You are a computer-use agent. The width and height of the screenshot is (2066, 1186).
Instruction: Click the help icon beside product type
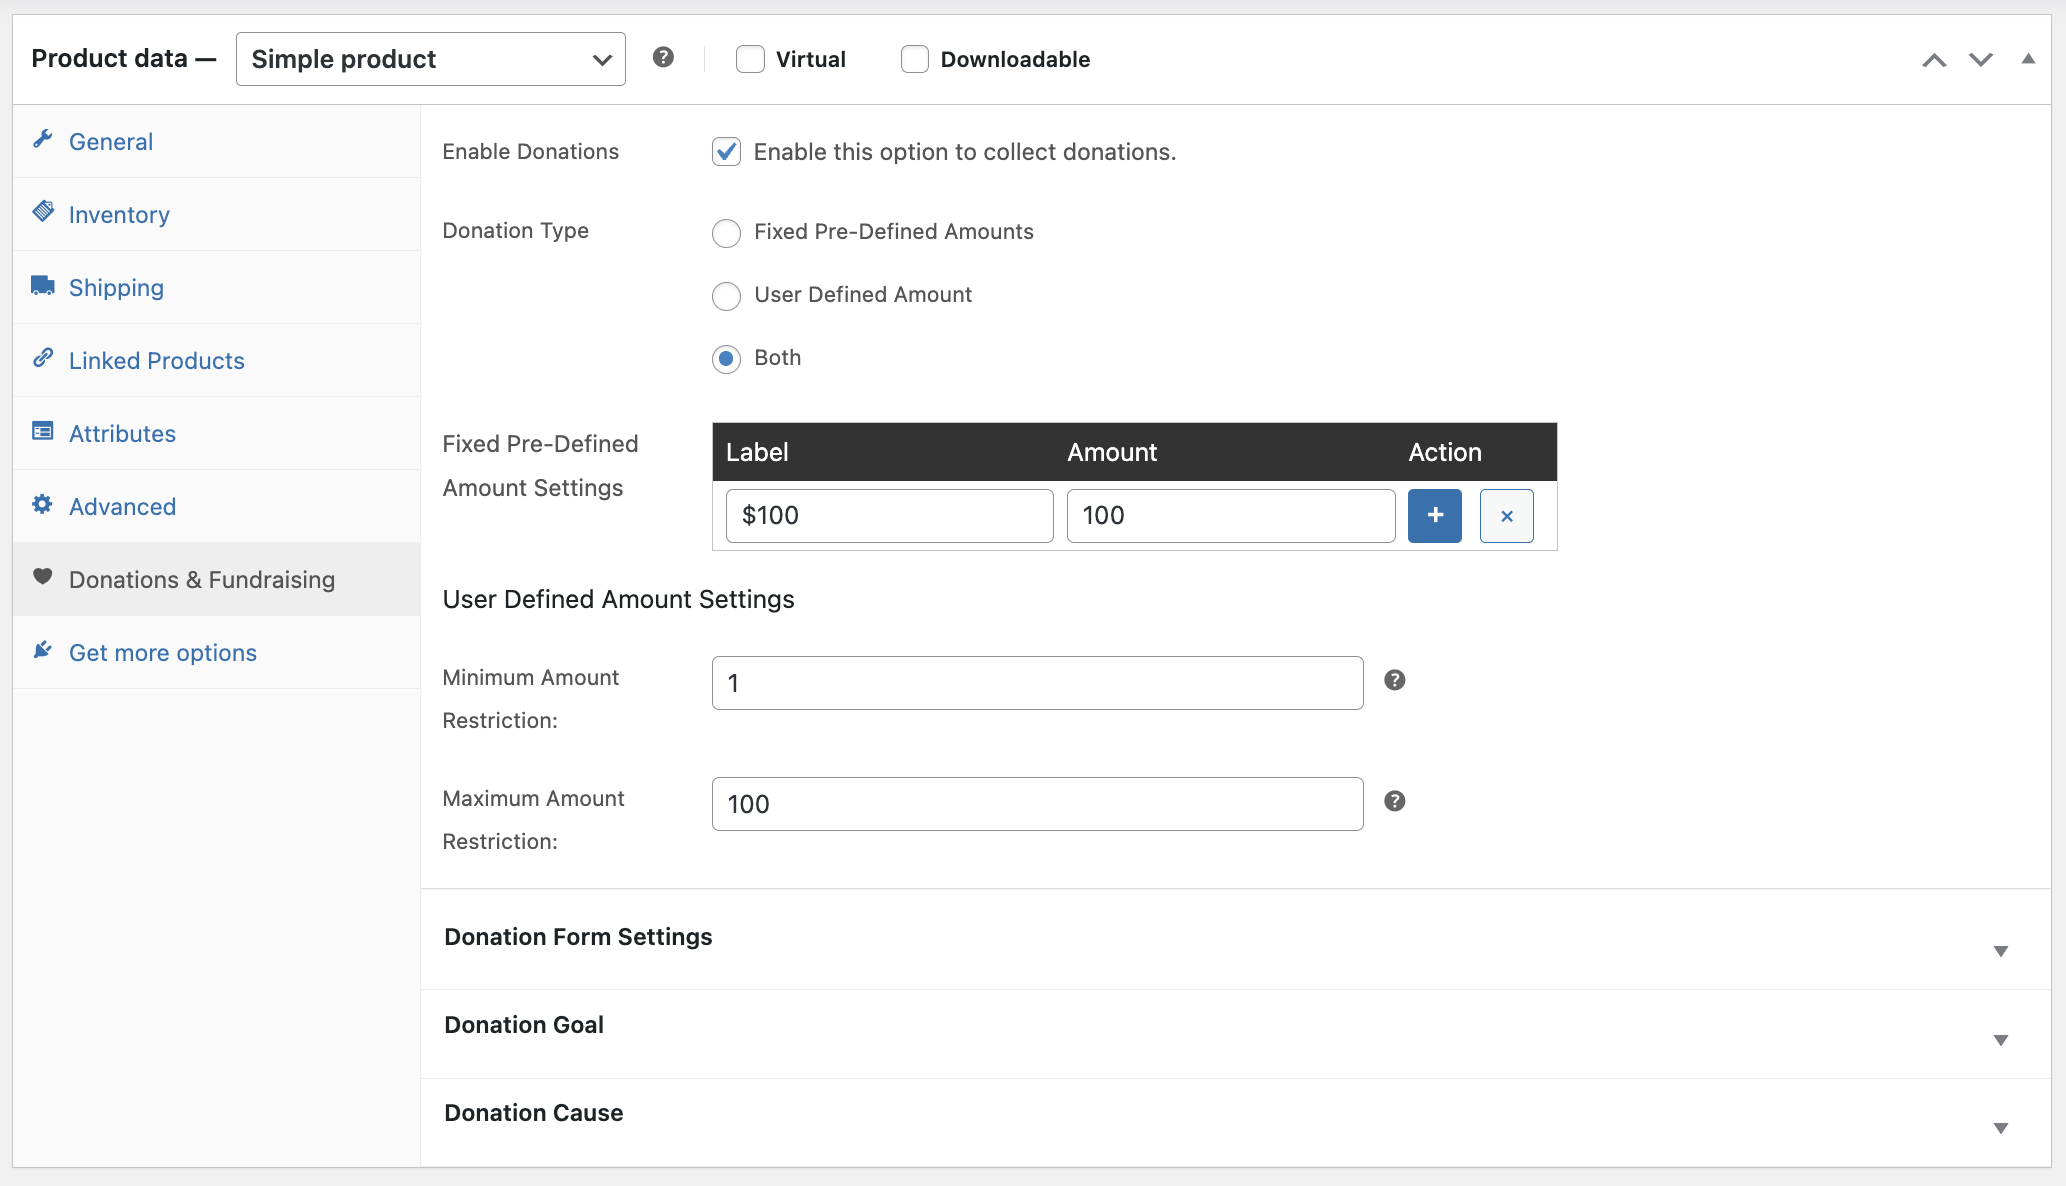[x=663, y=58]
